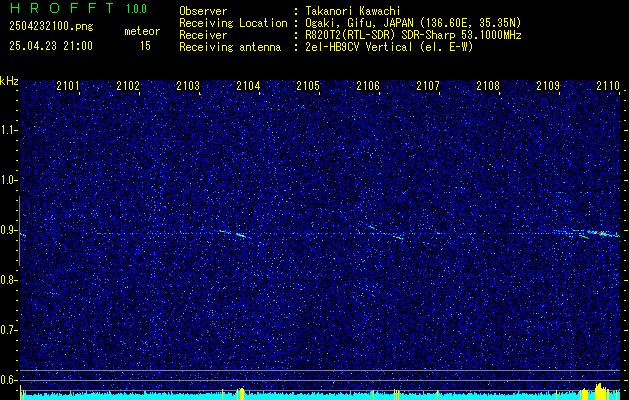Screen dimensions: 629x400
Task: Click the 2103 time axis marker
Action: [x=188, y=85]
